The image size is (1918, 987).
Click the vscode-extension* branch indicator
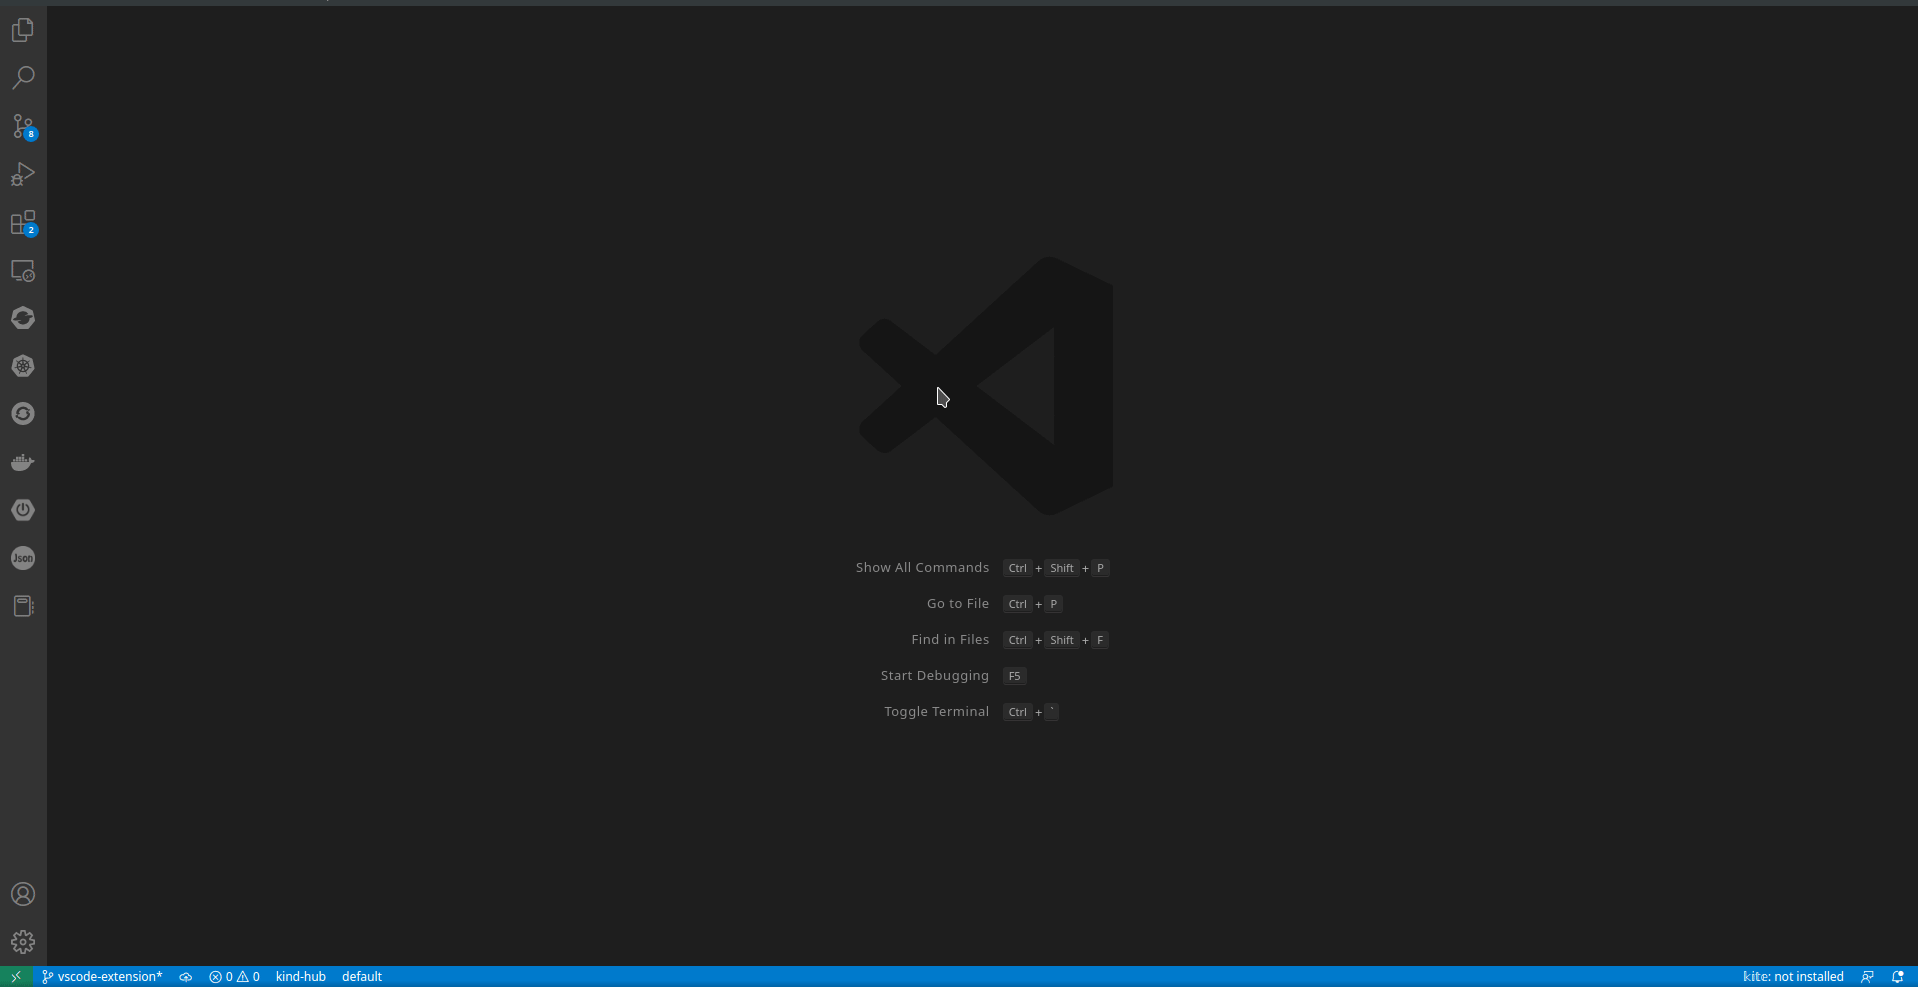click(x=102, y=977)
